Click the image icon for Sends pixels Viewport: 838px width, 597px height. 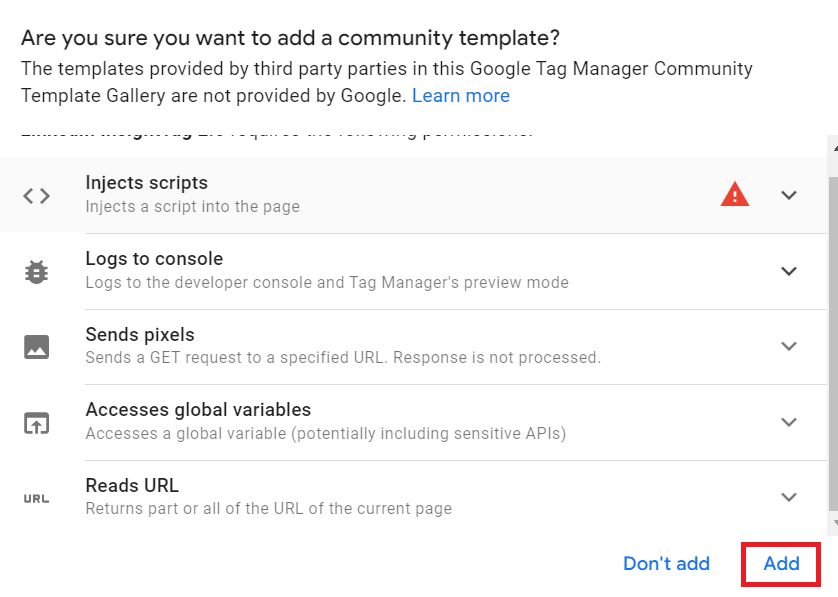[x=36, y=347]
